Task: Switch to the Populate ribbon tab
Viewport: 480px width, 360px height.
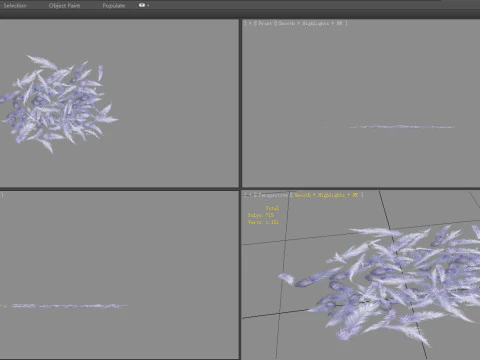Action: (114, 6)
